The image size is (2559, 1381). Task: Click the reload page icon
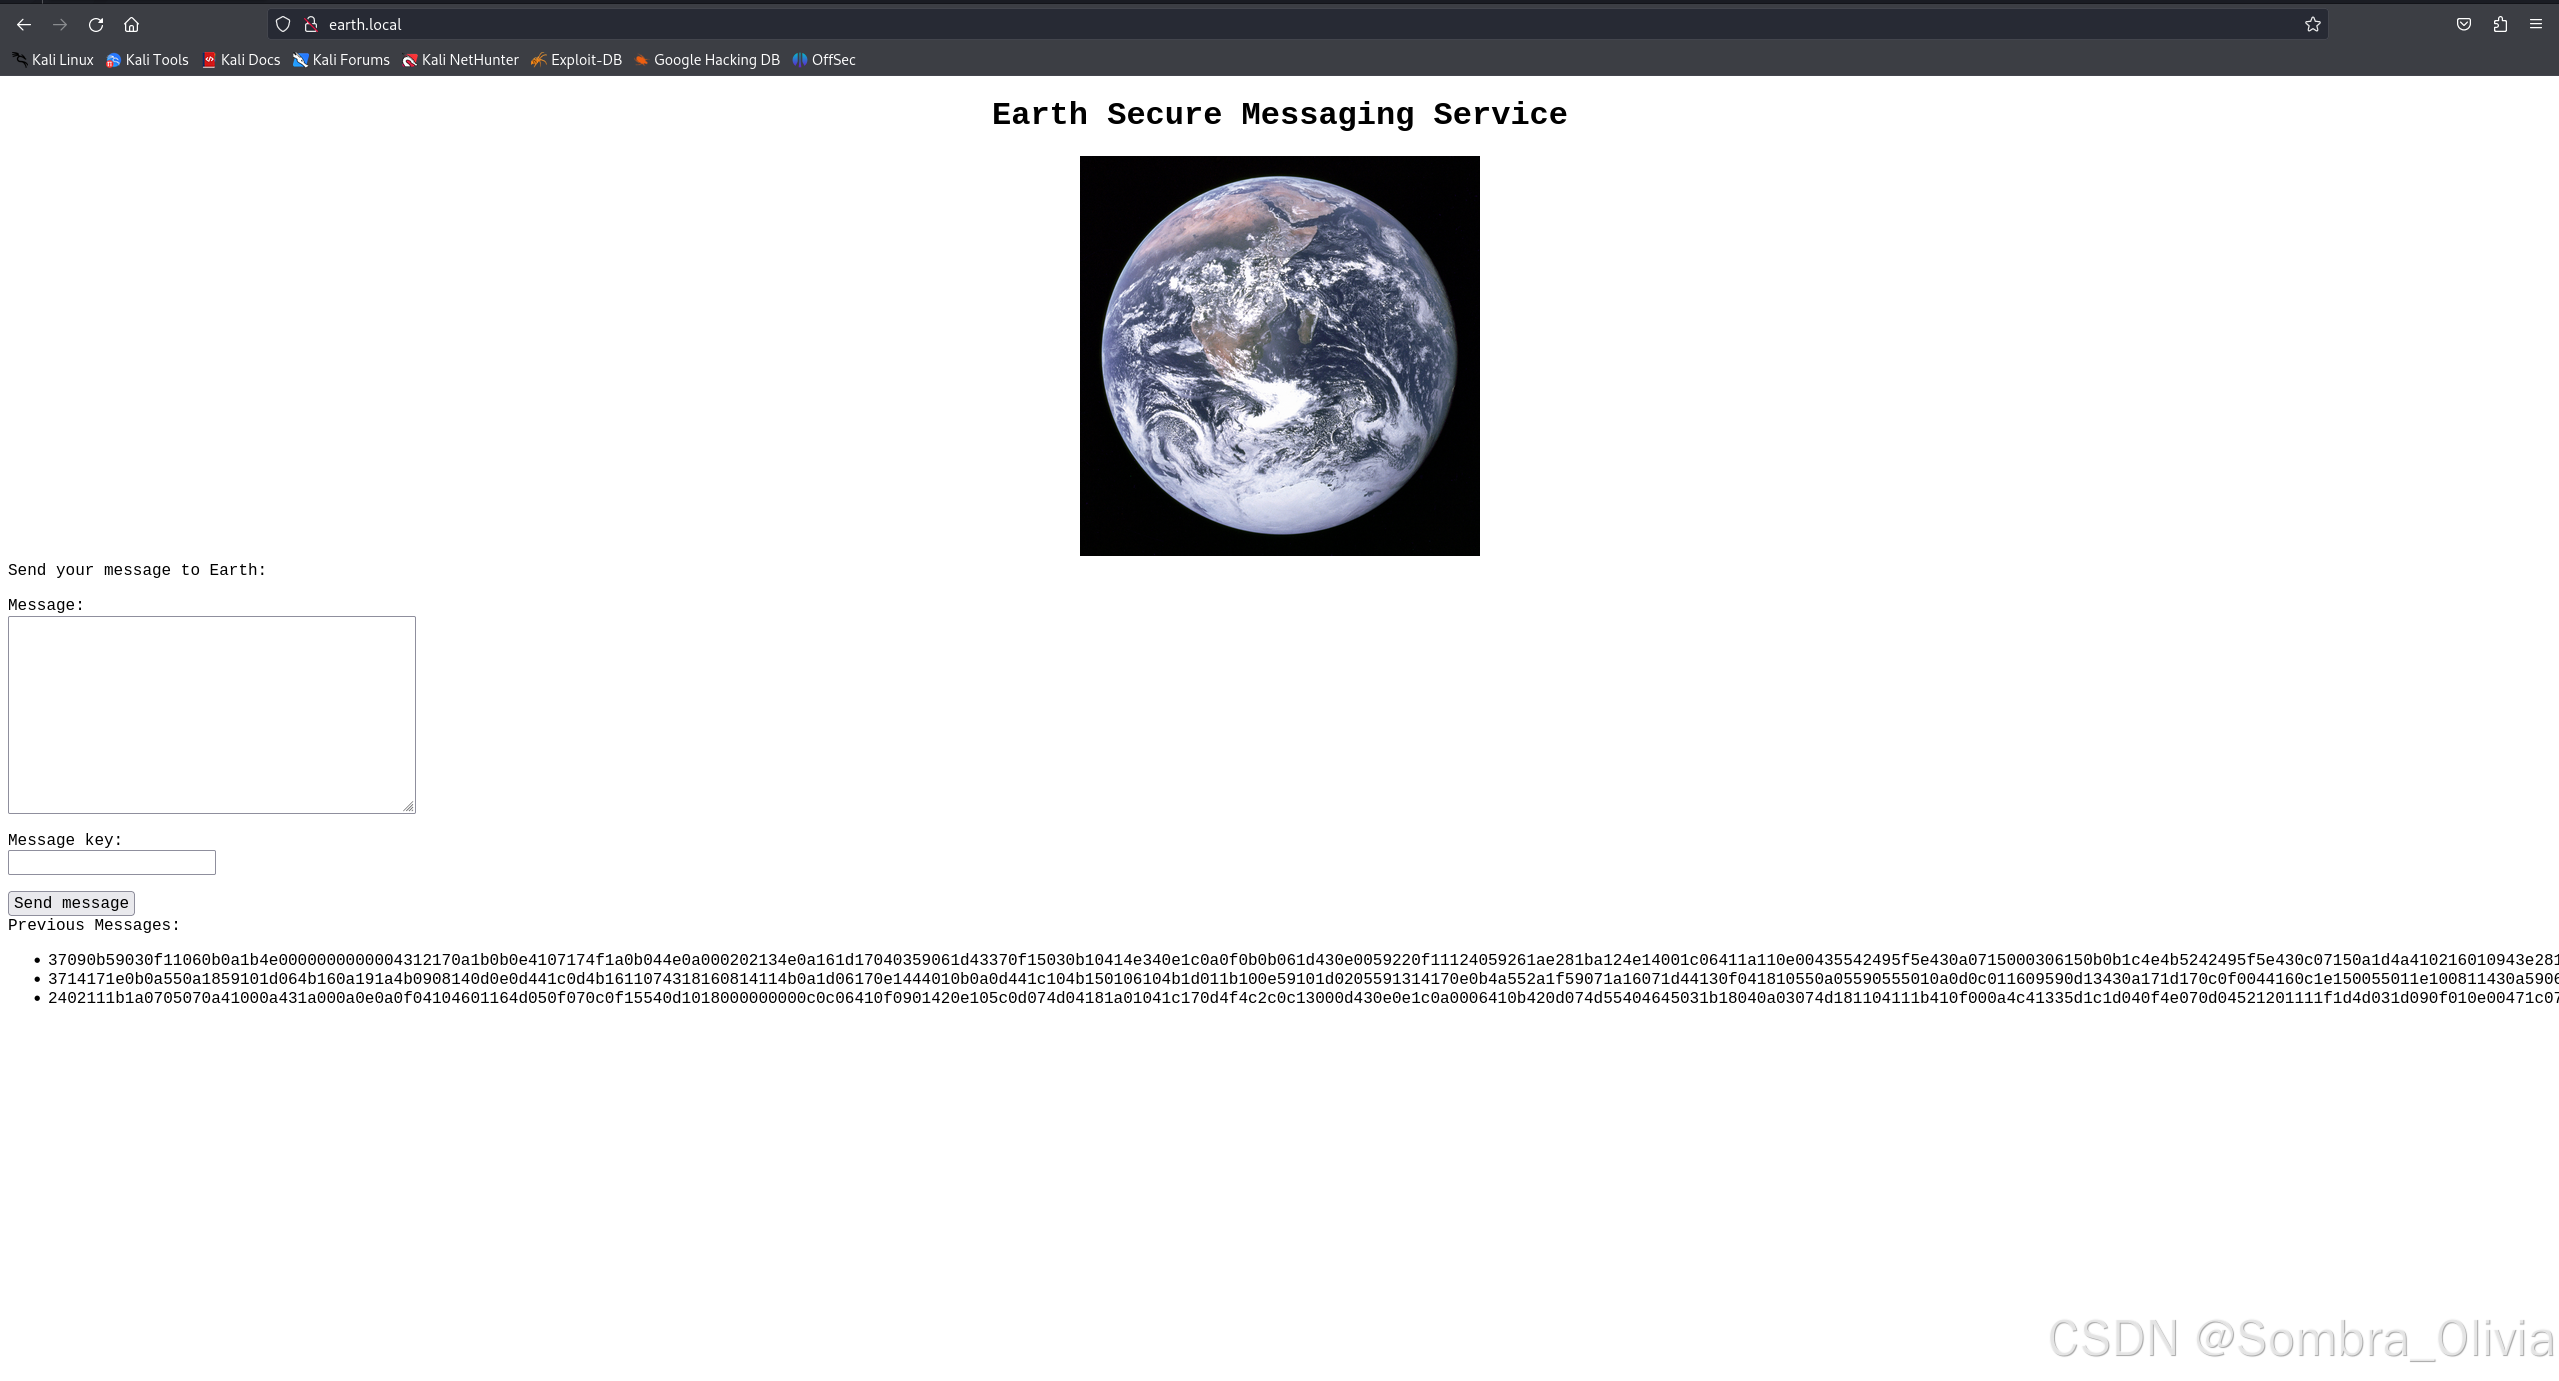(96, 24)
